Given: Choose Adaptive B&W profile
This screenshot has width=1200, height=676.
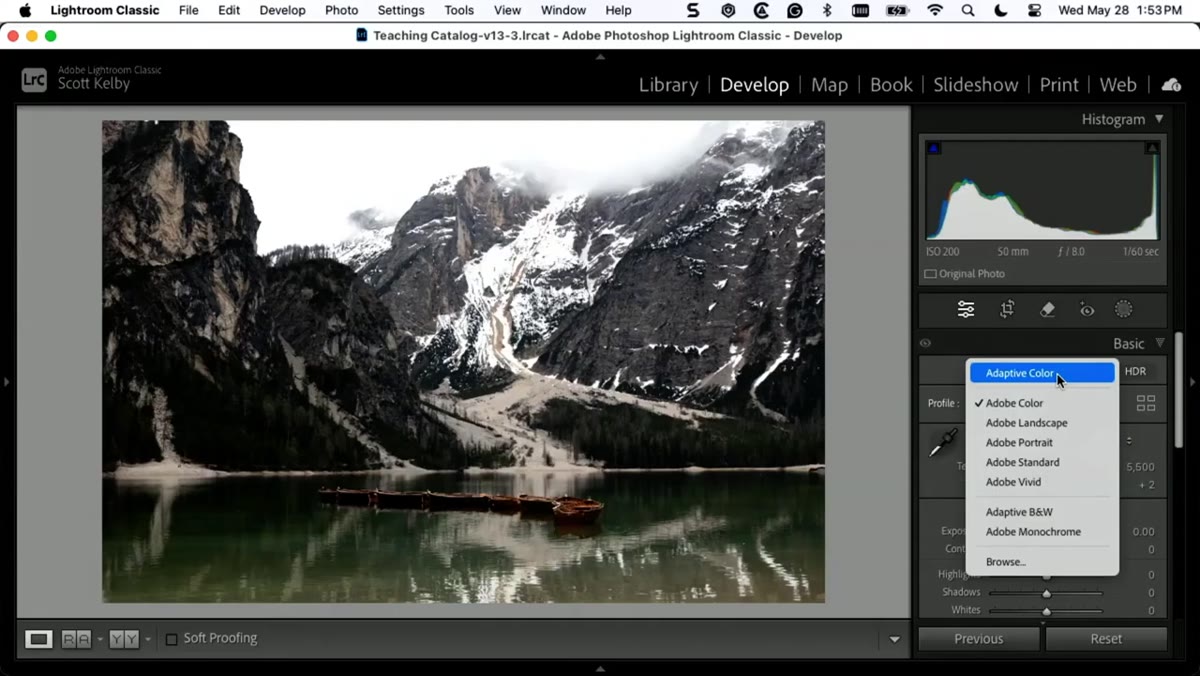Looking at the screenshot, I should (x=1042, y=512).
